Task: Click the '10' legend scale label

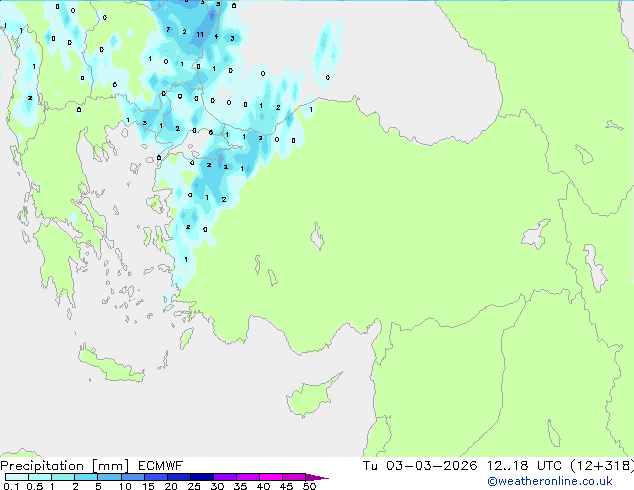Action: coord(125,486)
